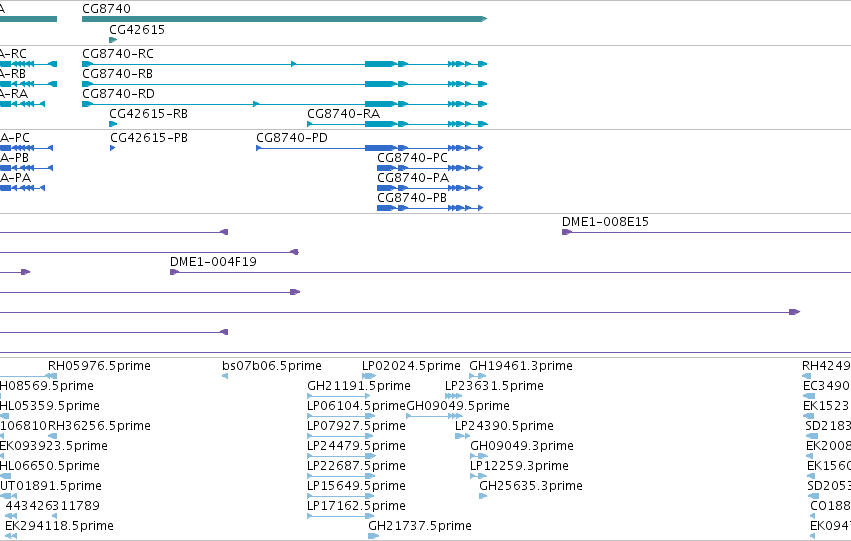Click the DME1-008E15 clone start marker
The image size is (851, 541).
click(567, 232)
